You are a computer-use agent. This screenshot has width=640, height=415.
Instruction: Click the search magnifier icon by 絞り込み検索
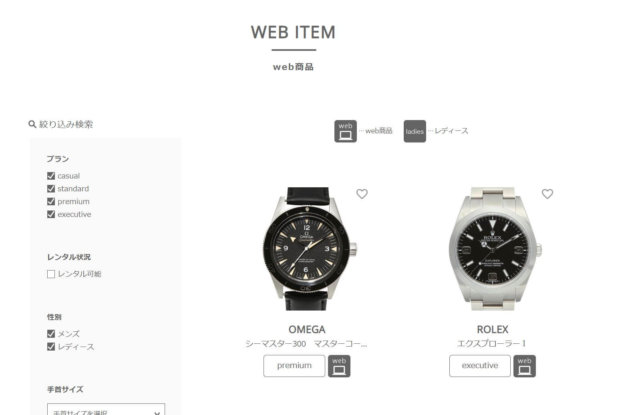pyautogui.click(x=32, y=124)
